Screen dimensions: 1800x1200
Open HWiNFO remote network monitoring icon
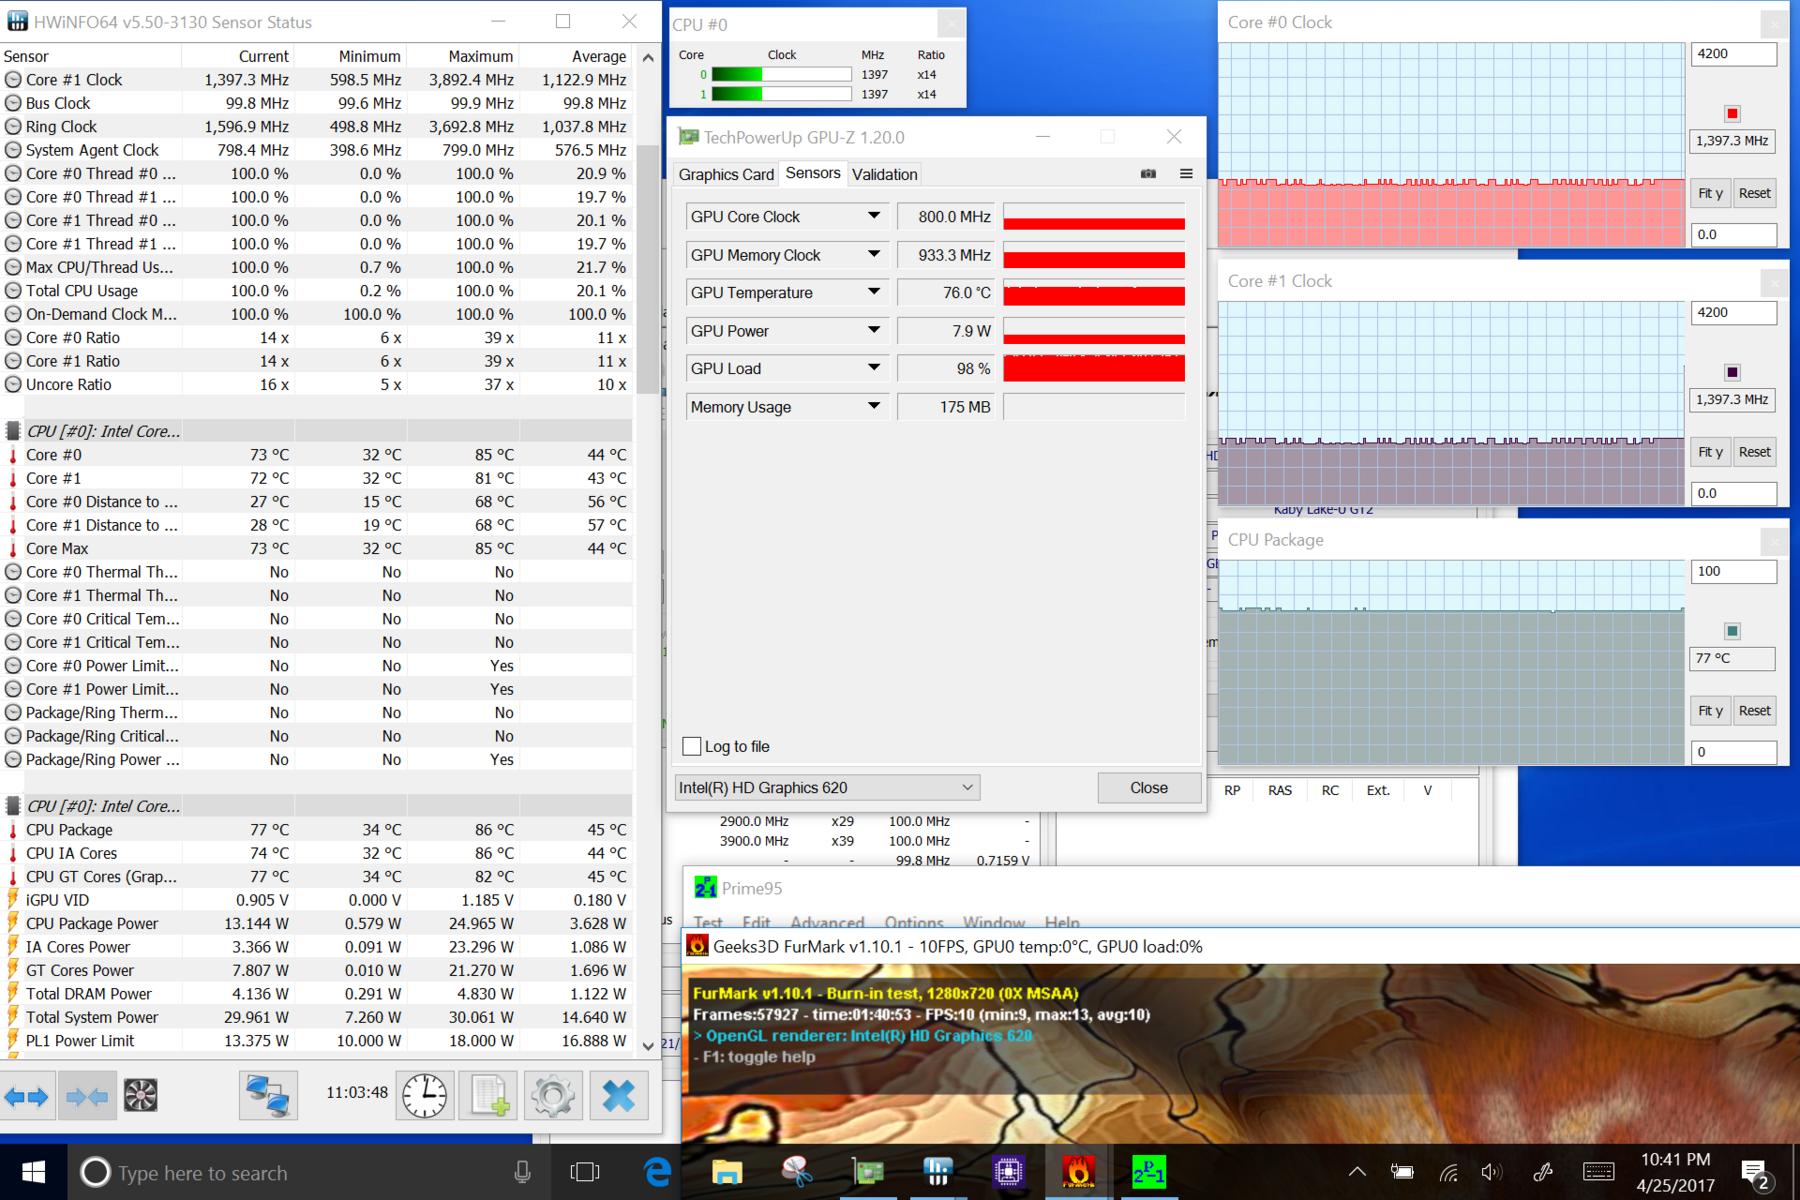[x=268, y=1096]
